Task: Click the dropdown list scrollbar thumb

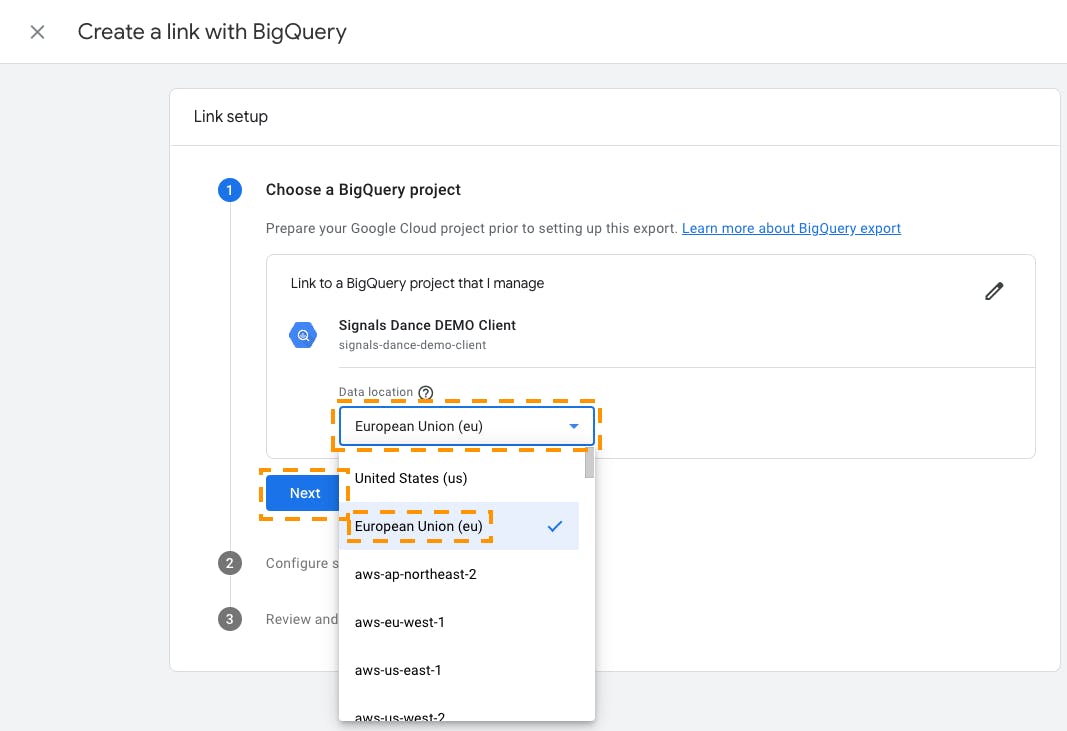Action: point(589,463)
